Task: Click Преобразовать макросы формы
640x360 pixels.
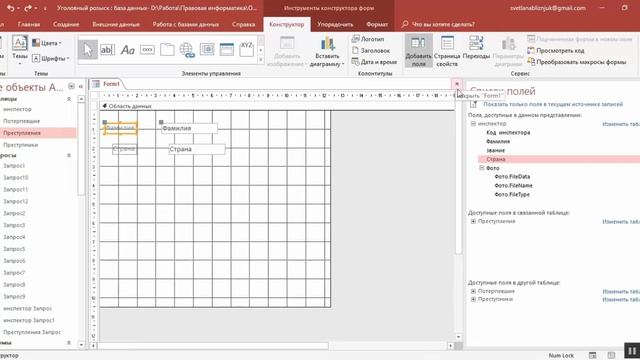Action: [x=577, y=62]
